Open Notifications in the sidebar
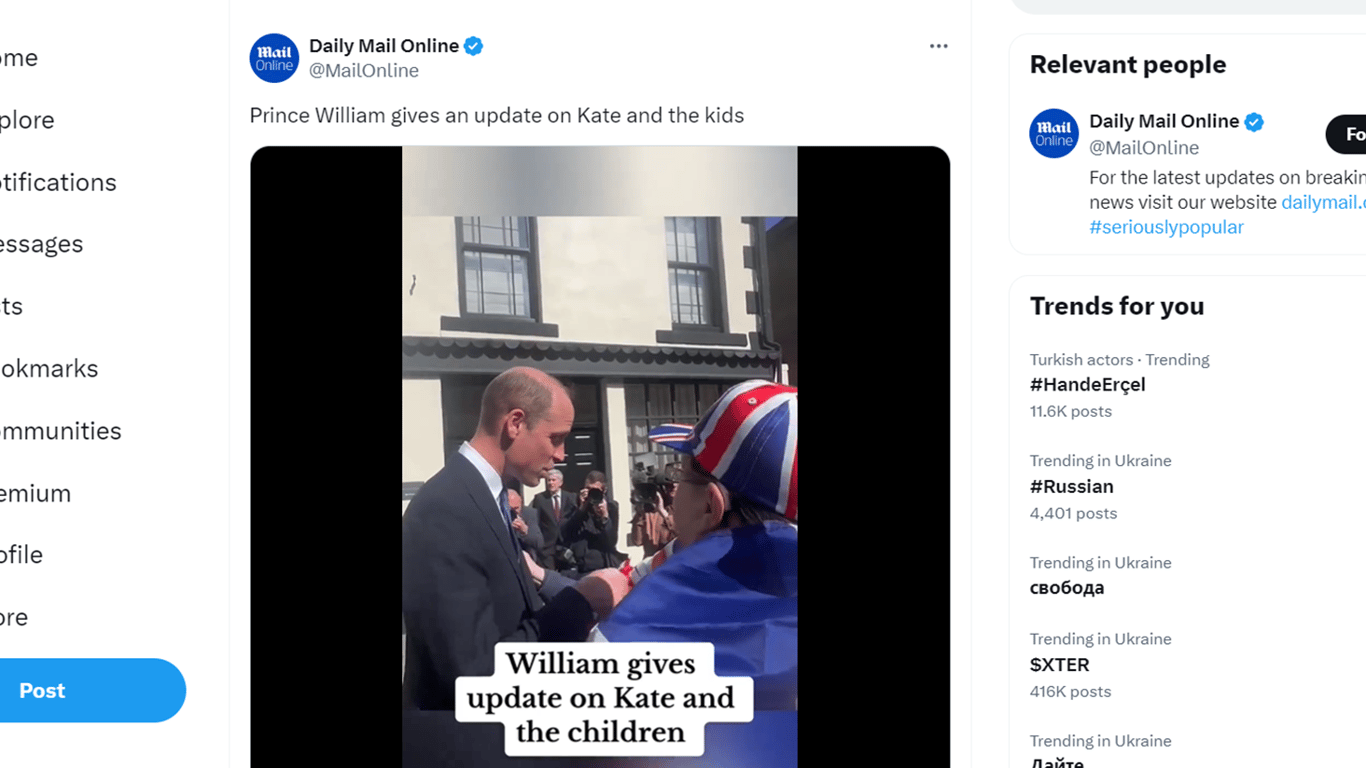This screenshot has height=768, width=1366. tap(58, 182)
